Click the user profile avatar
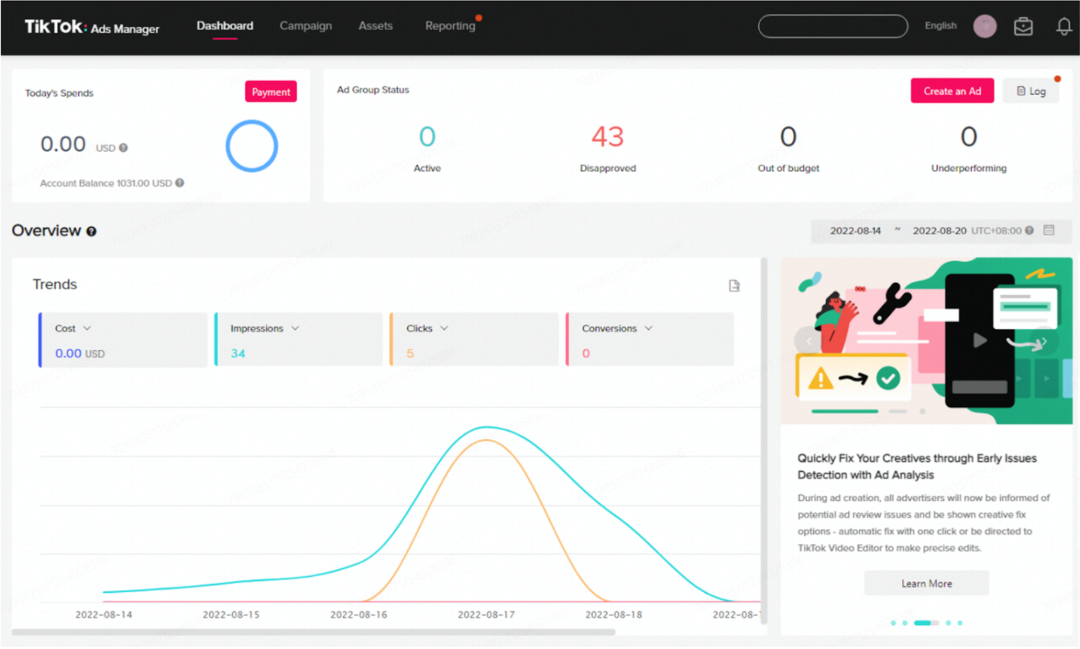 (985, 26)
